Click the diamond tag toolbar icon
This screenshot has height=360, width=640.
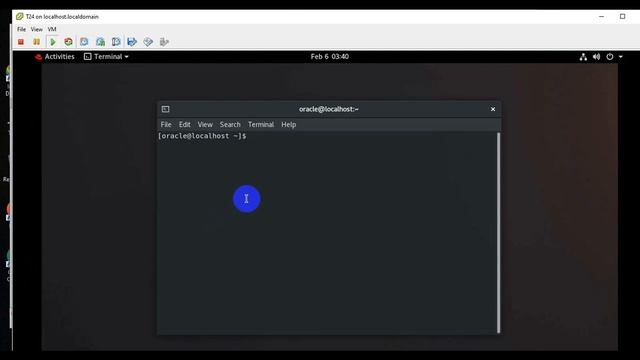point(148,42)
